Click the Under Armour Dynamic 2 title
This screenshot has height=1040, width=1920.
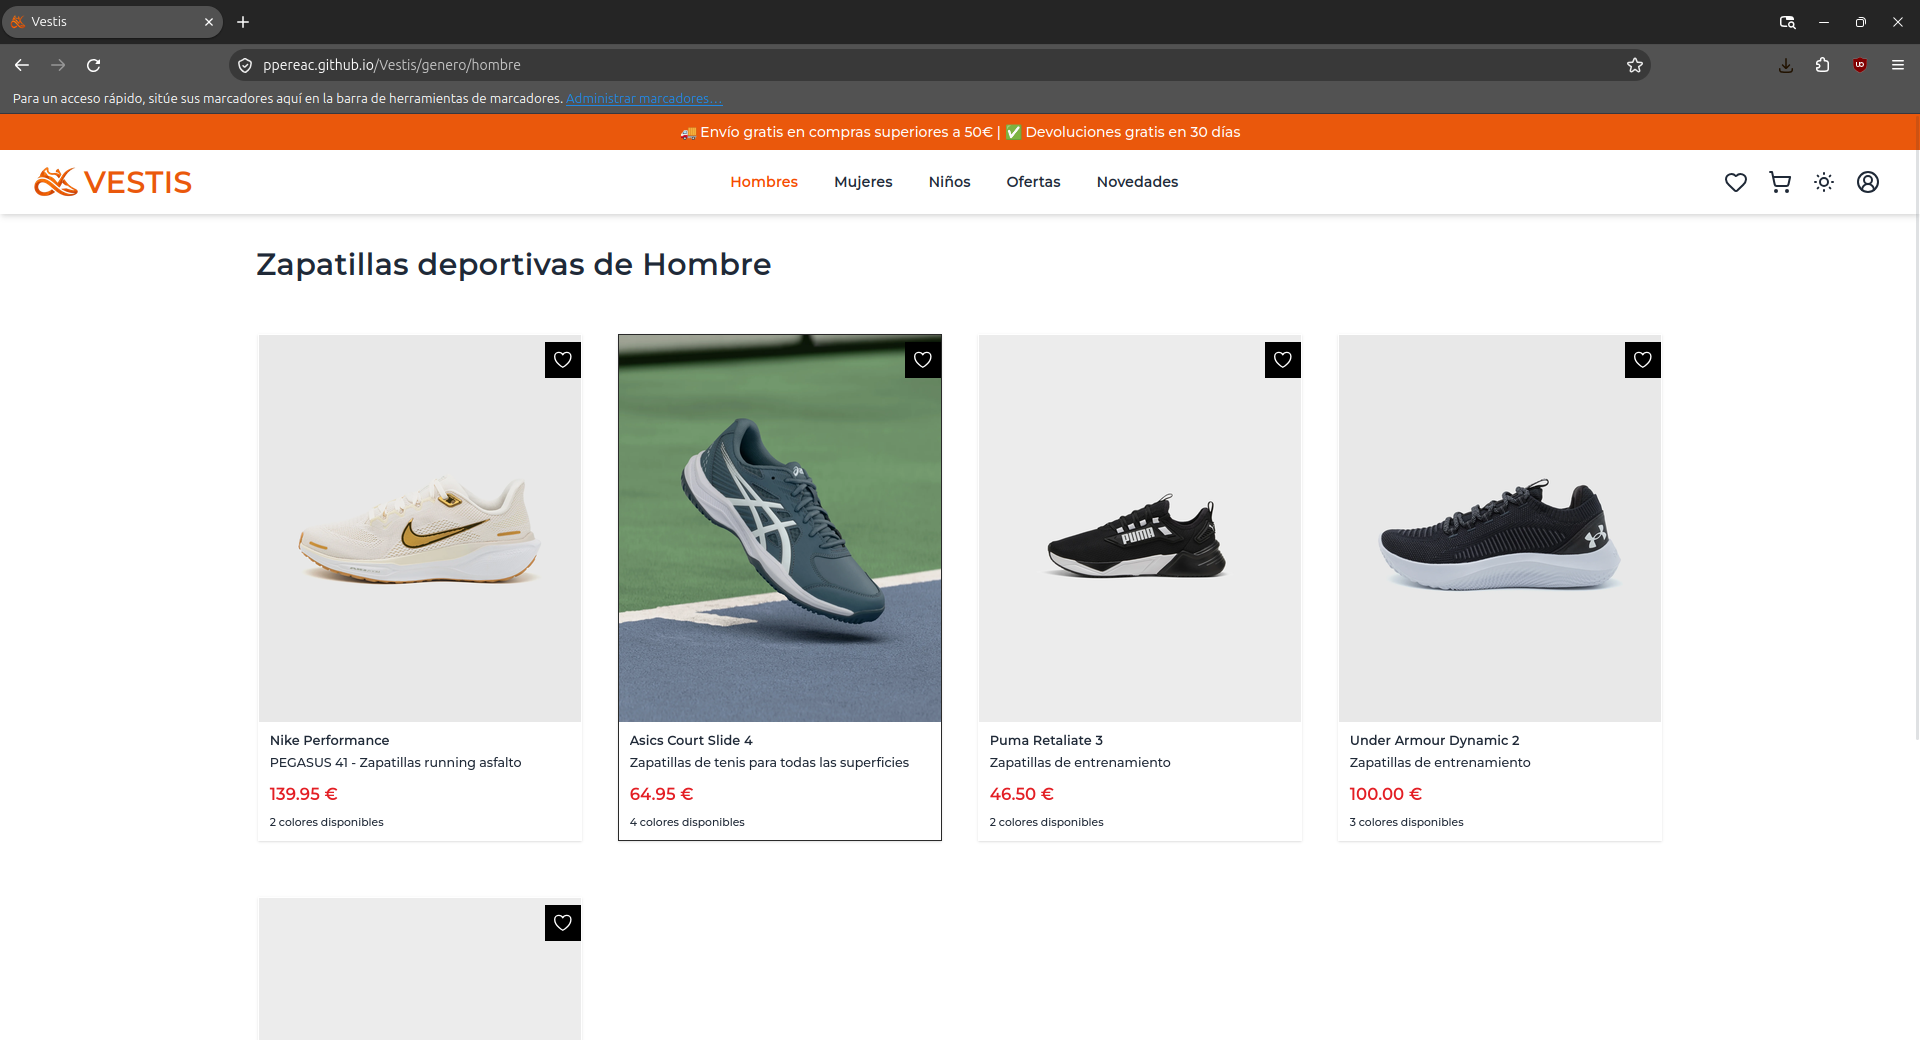pos(1434,740)
